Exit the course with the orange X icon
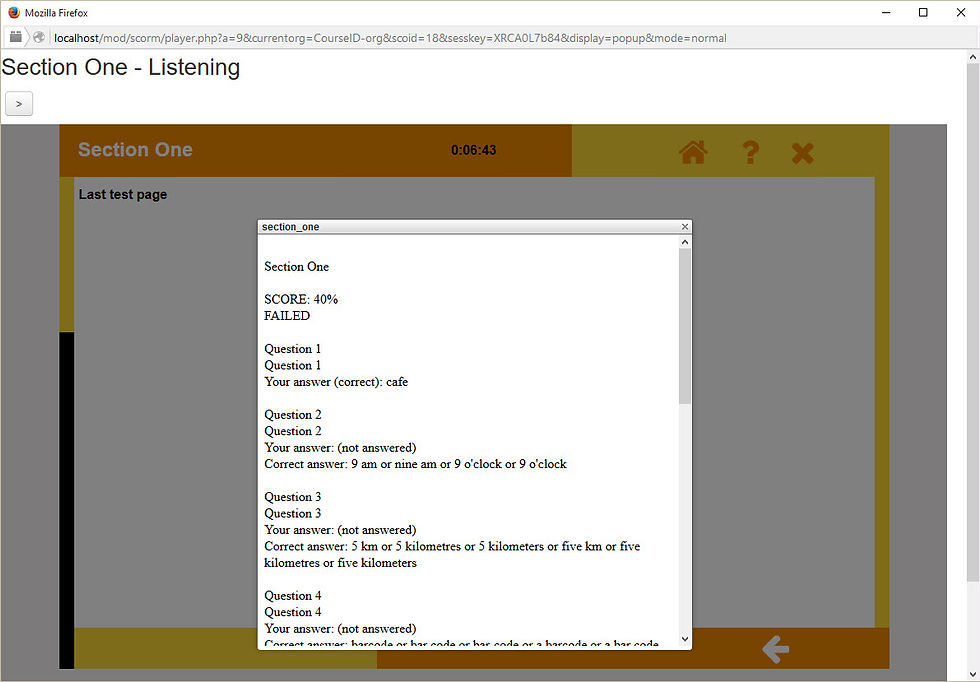The image size is (980, 682). click(802, 153)
